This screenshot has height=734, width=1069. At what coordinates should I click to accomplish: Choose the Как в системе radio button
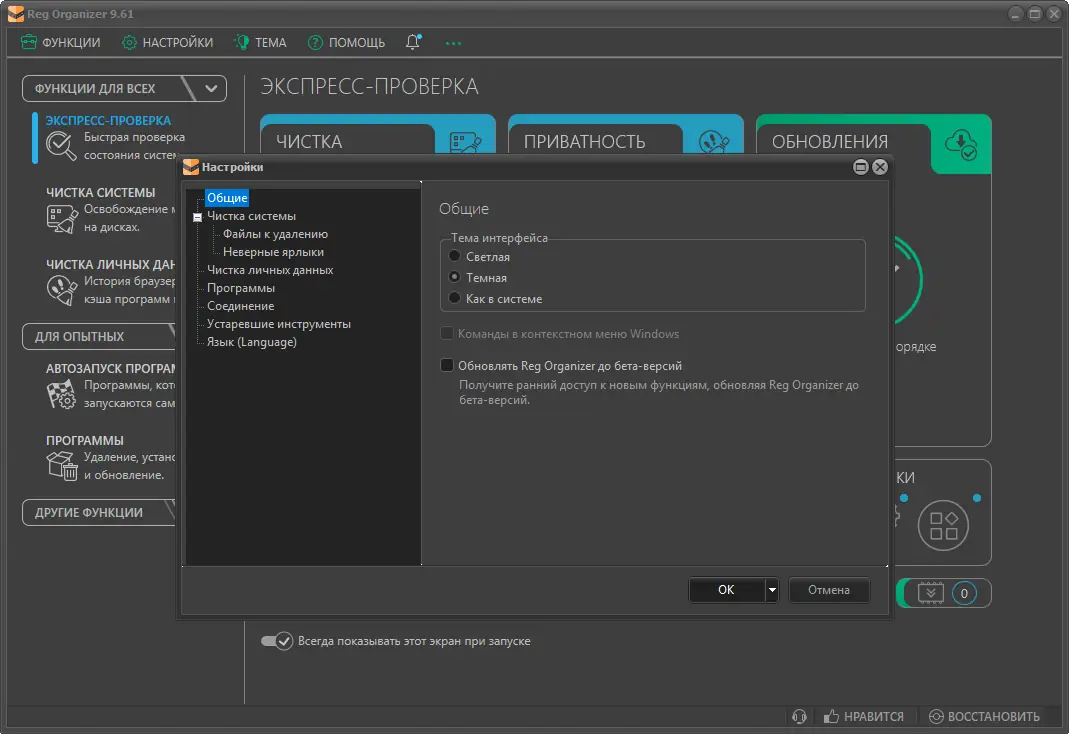point(455,298)
